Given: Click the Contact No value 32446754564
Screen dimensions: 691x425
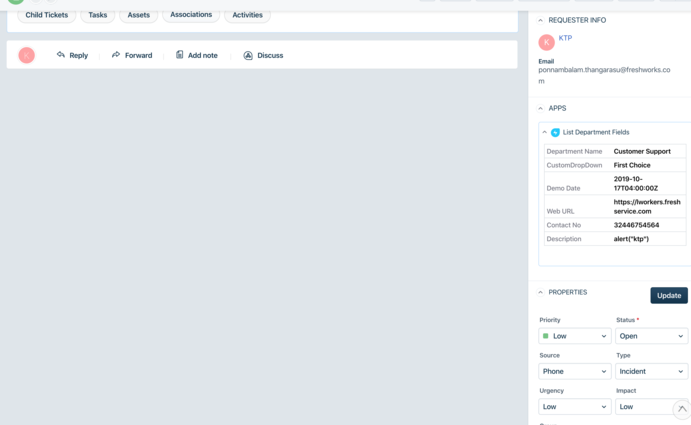Looking at the screenshot, I should pyautogui.click(x=636, y=225).
